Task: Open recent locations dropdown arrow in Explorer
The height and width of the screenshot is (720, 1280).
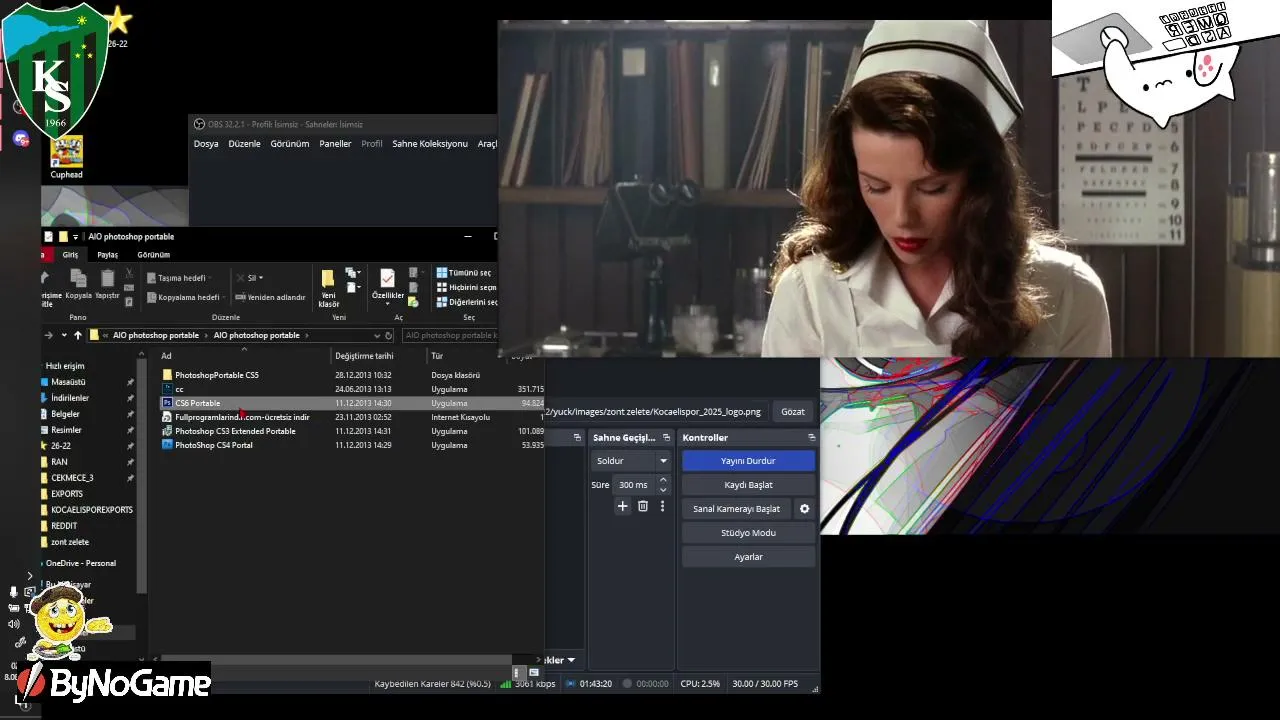Action: [64, 335]
